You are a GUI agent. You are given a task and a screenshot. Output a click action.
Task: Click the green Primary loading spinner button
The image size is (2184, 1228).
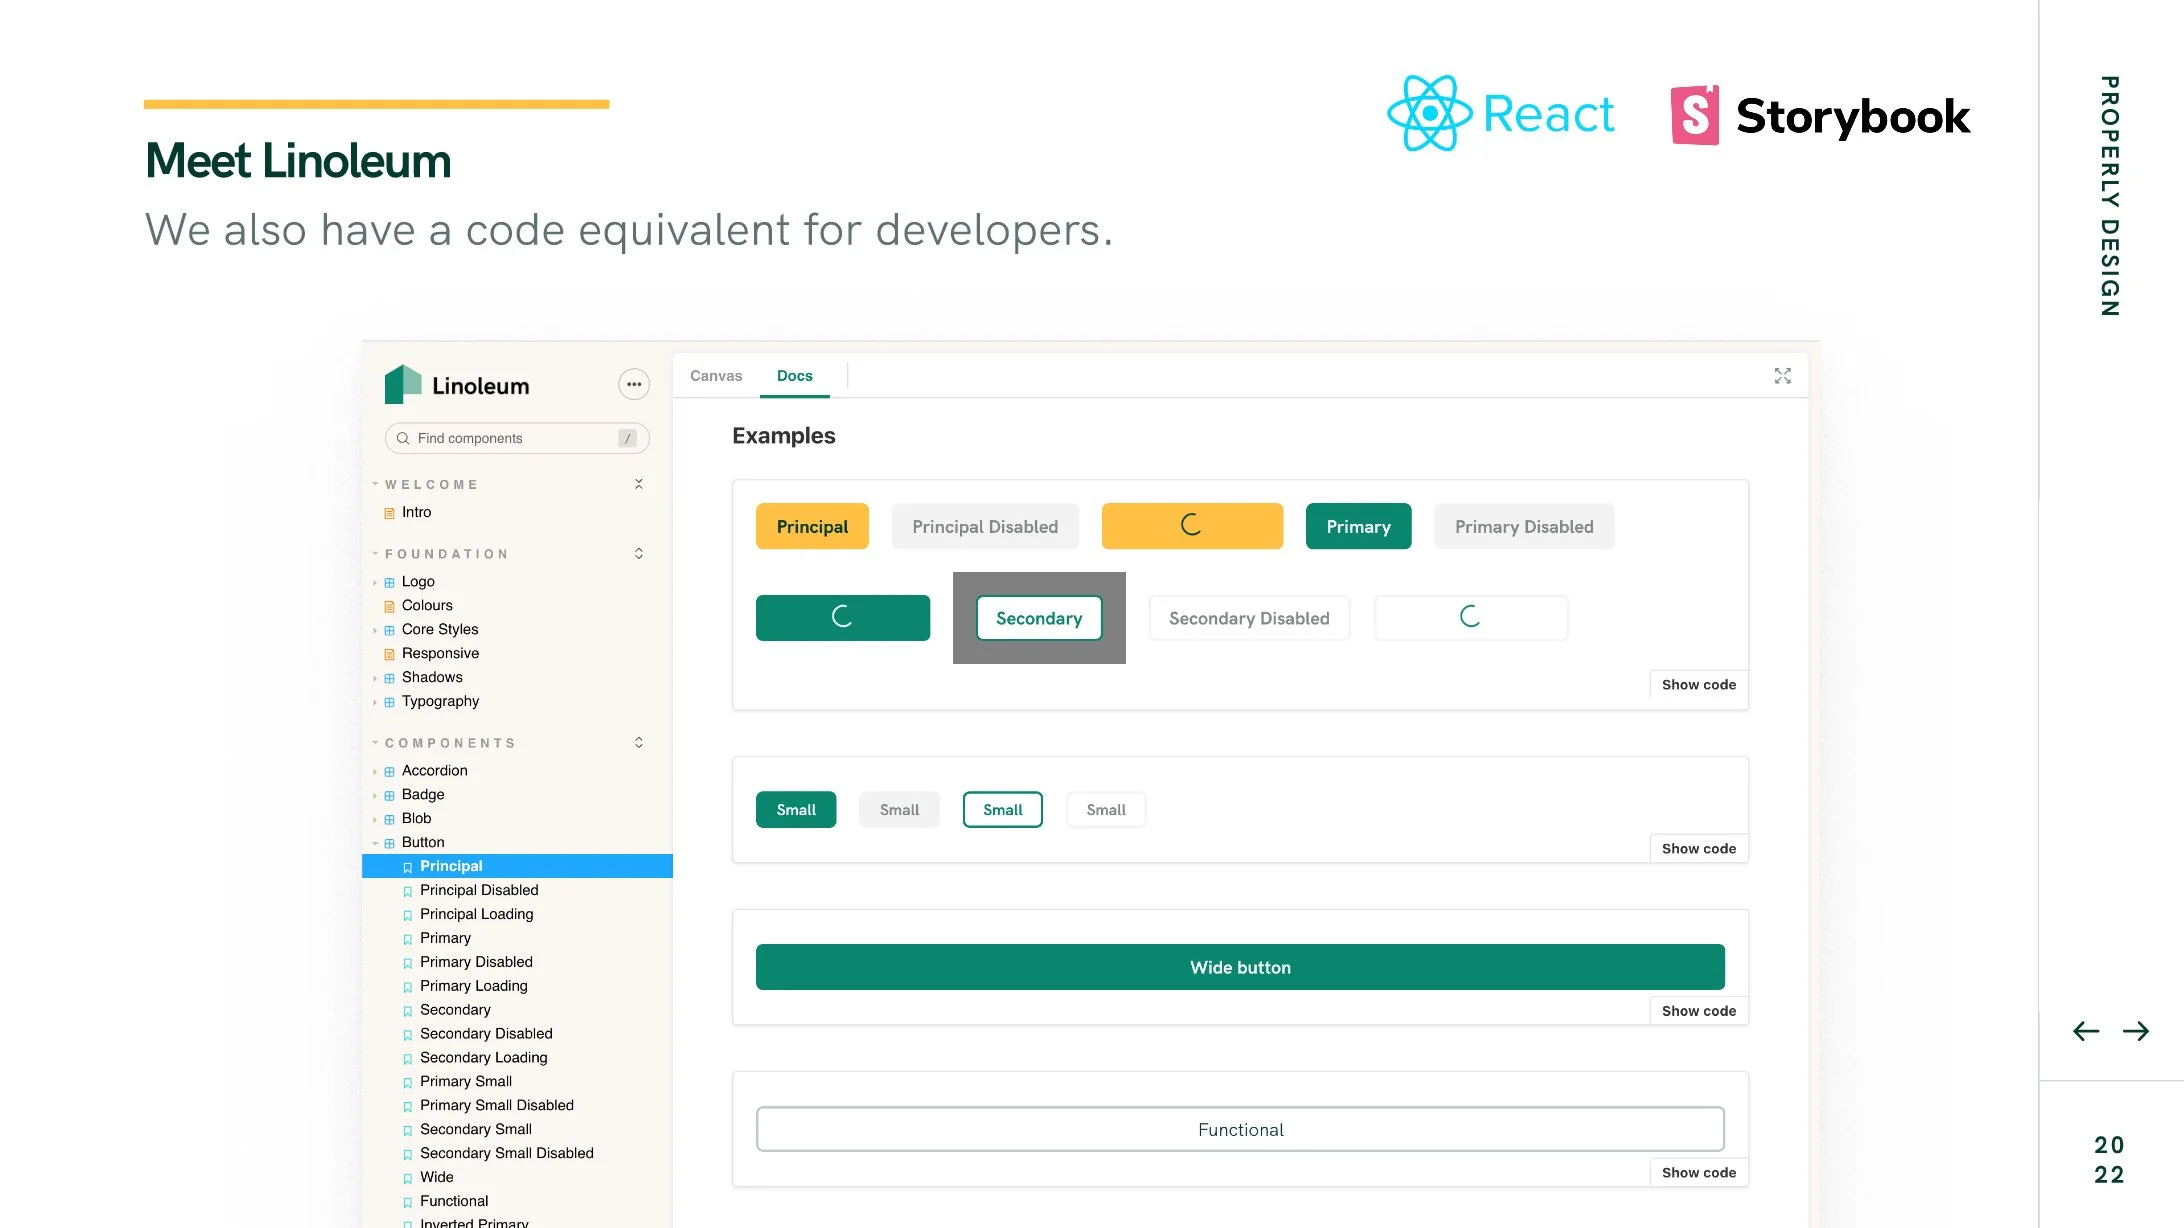pos(842,617)
